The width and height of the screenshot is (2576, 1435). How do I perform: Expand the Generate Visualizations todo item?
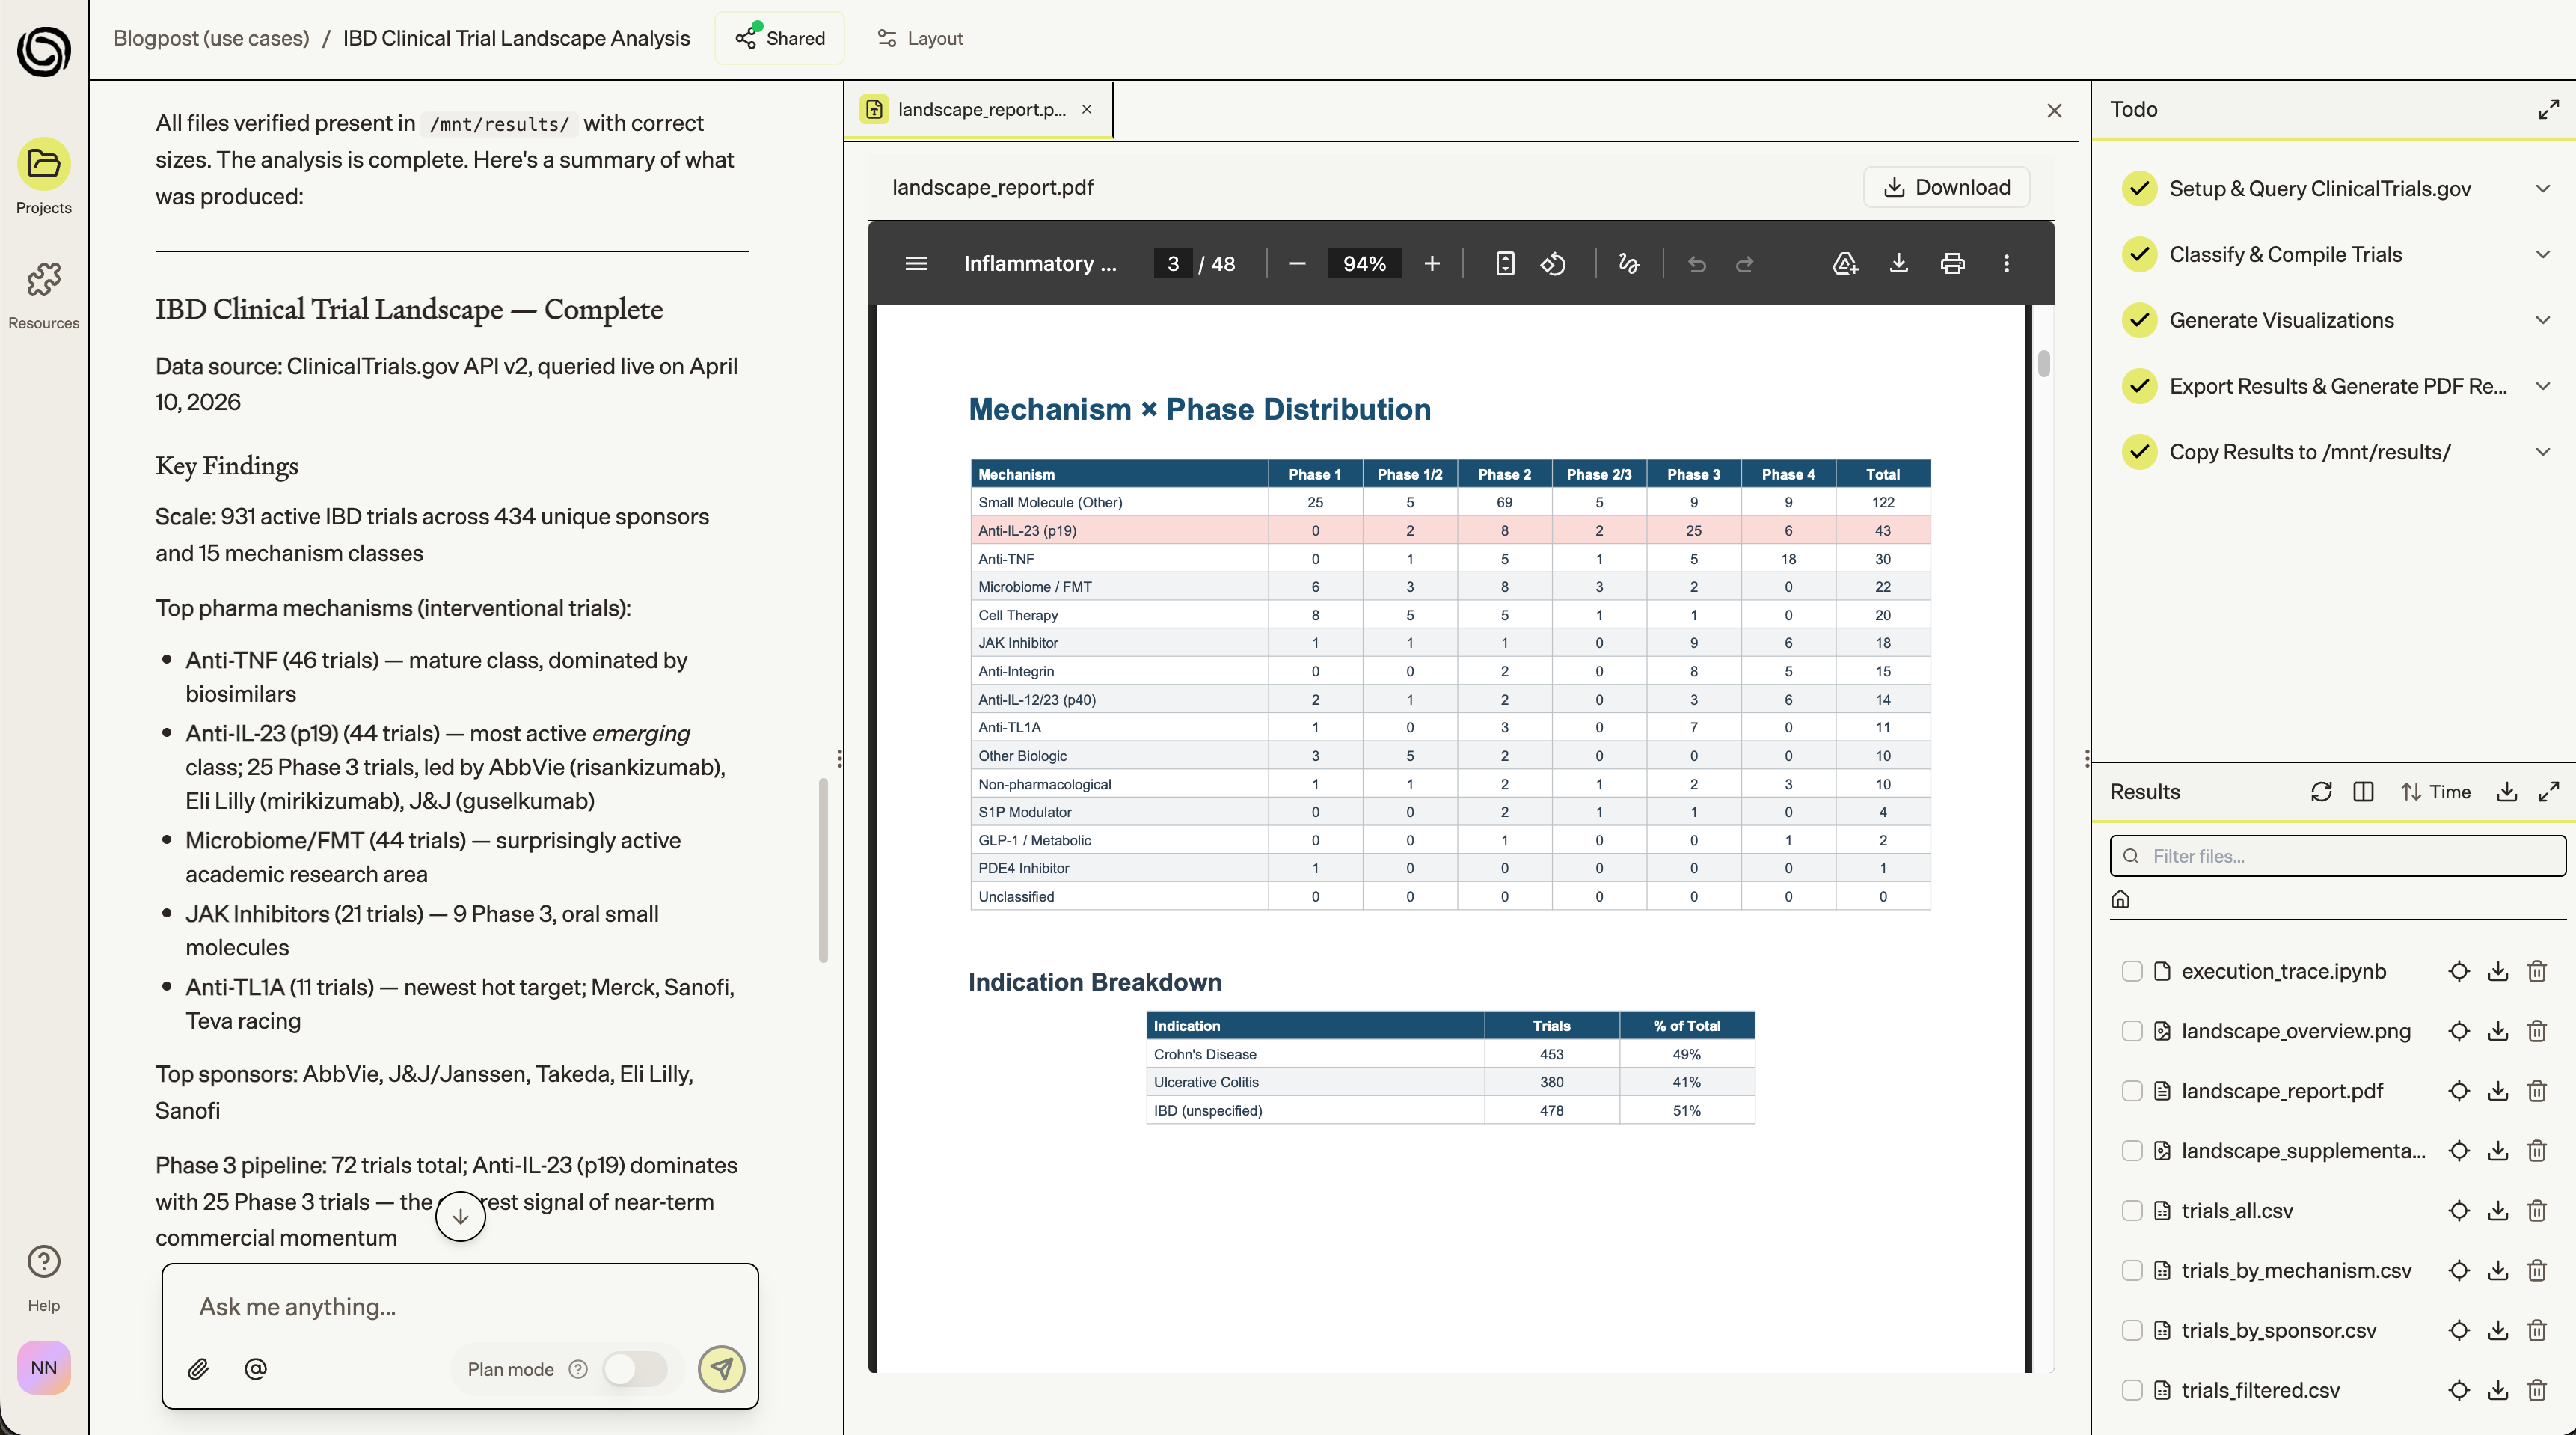point(2542,320)
